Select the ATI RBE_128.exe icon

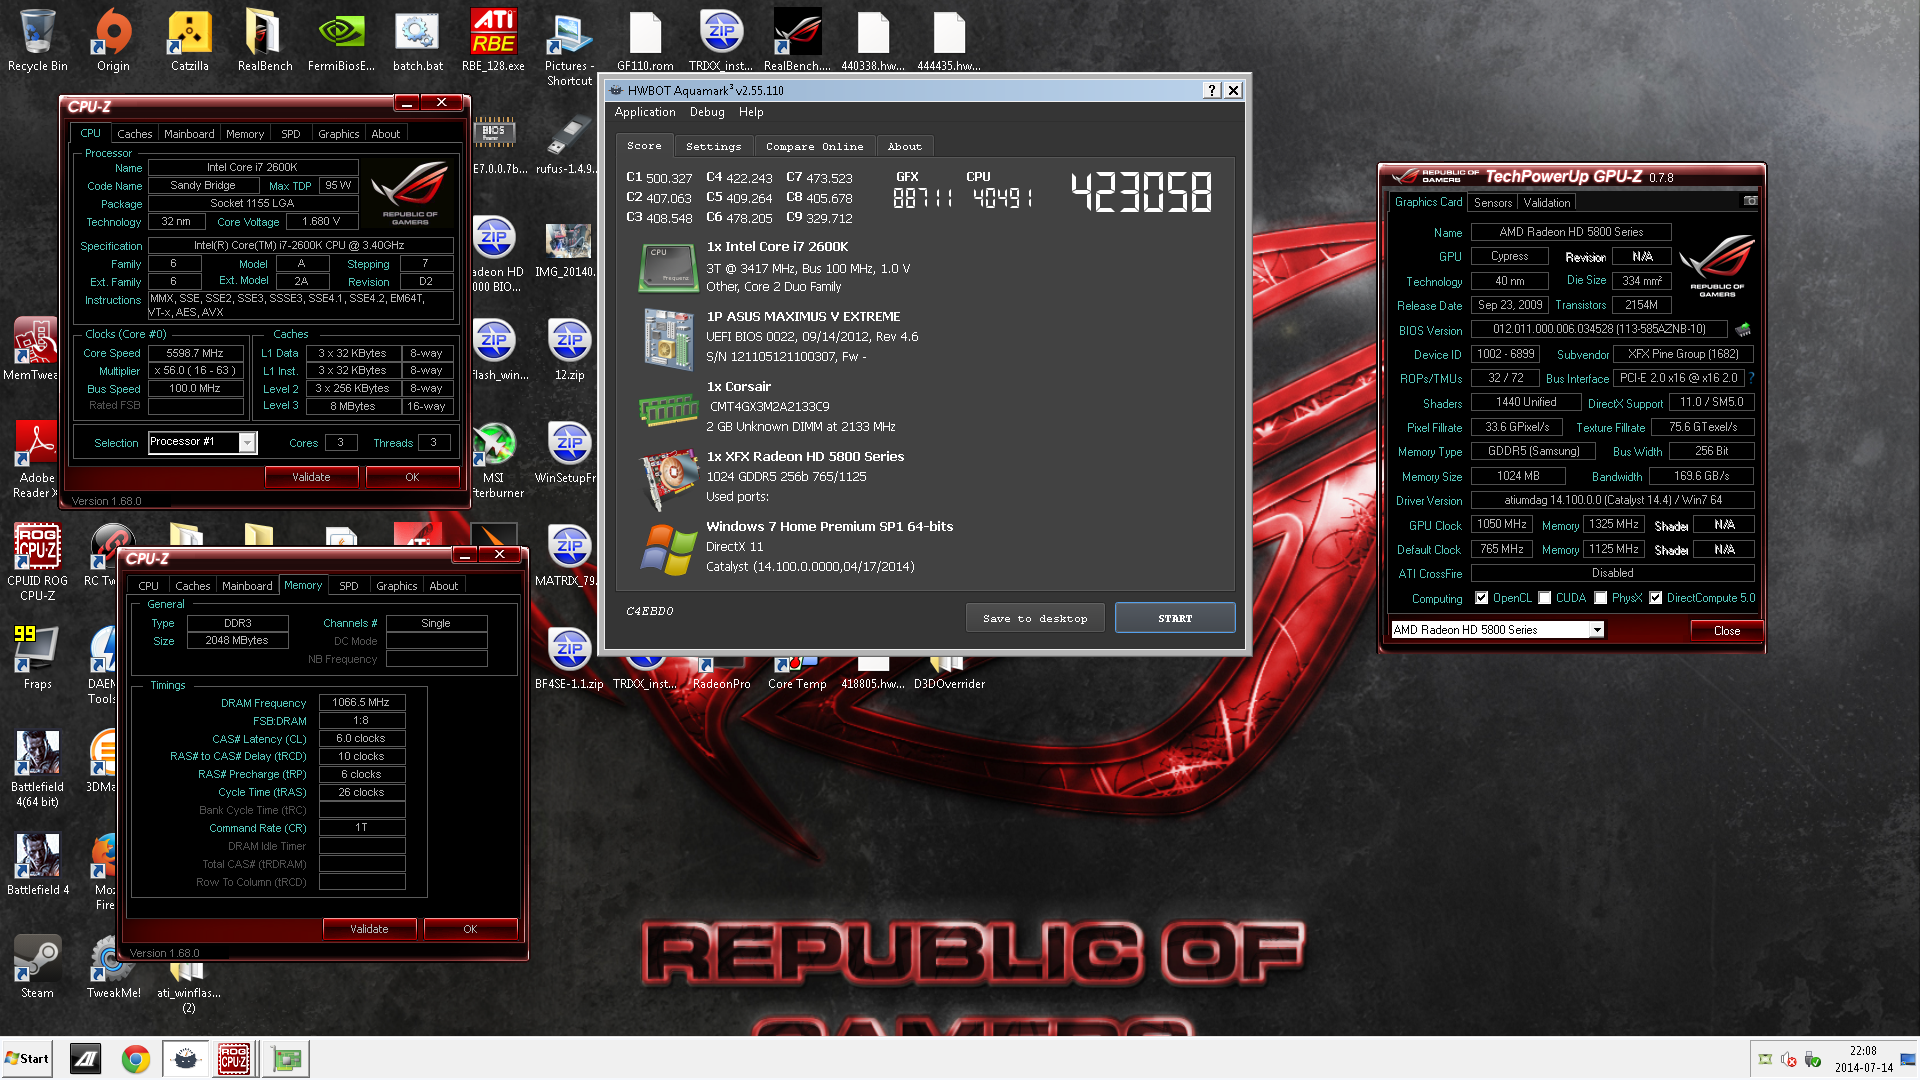493,40
